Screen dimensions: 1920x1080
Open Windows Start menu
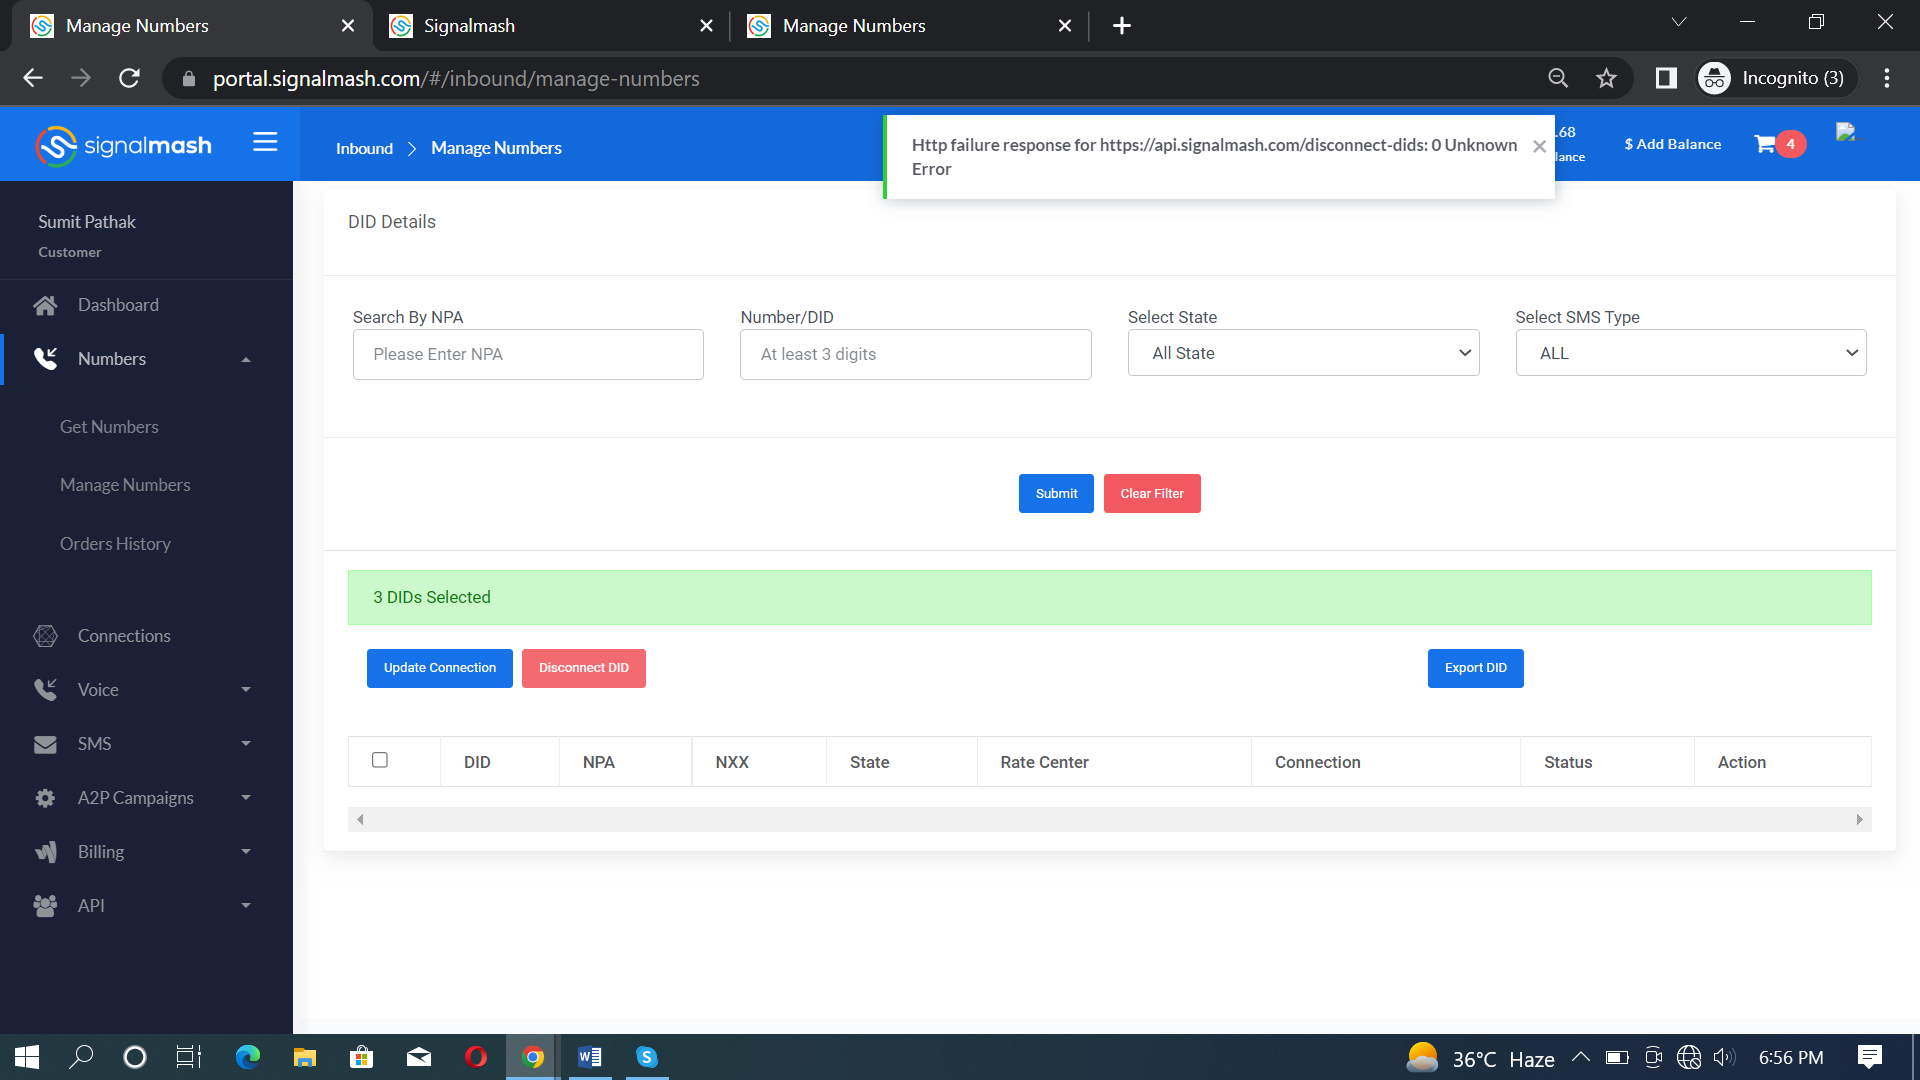tap(27, 1057)
